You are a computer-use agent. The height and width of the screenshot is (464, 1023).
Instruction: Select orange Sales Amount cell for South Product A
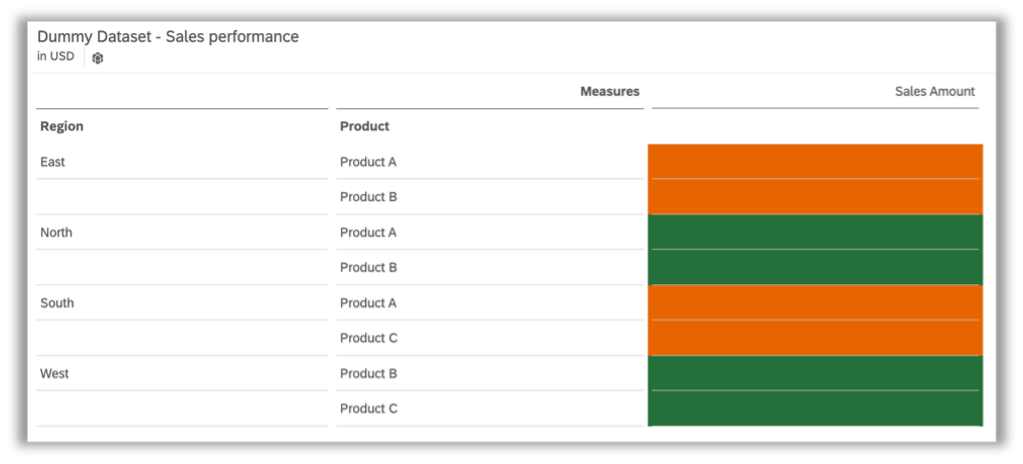click(816, 302)
